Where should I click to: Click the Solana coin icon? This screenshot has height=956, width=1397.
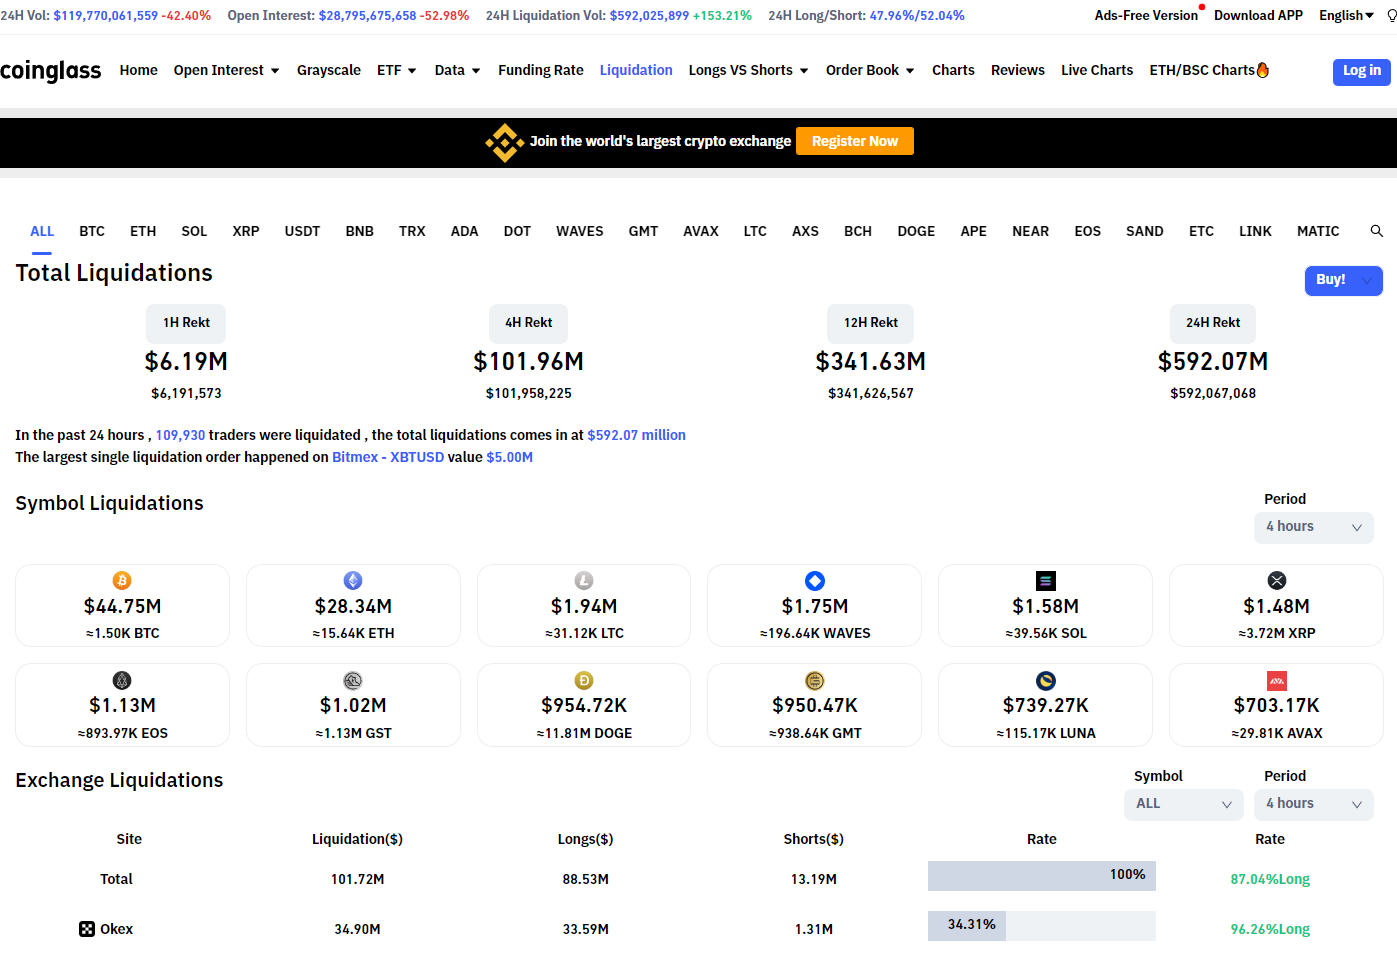click(1046, 581)
